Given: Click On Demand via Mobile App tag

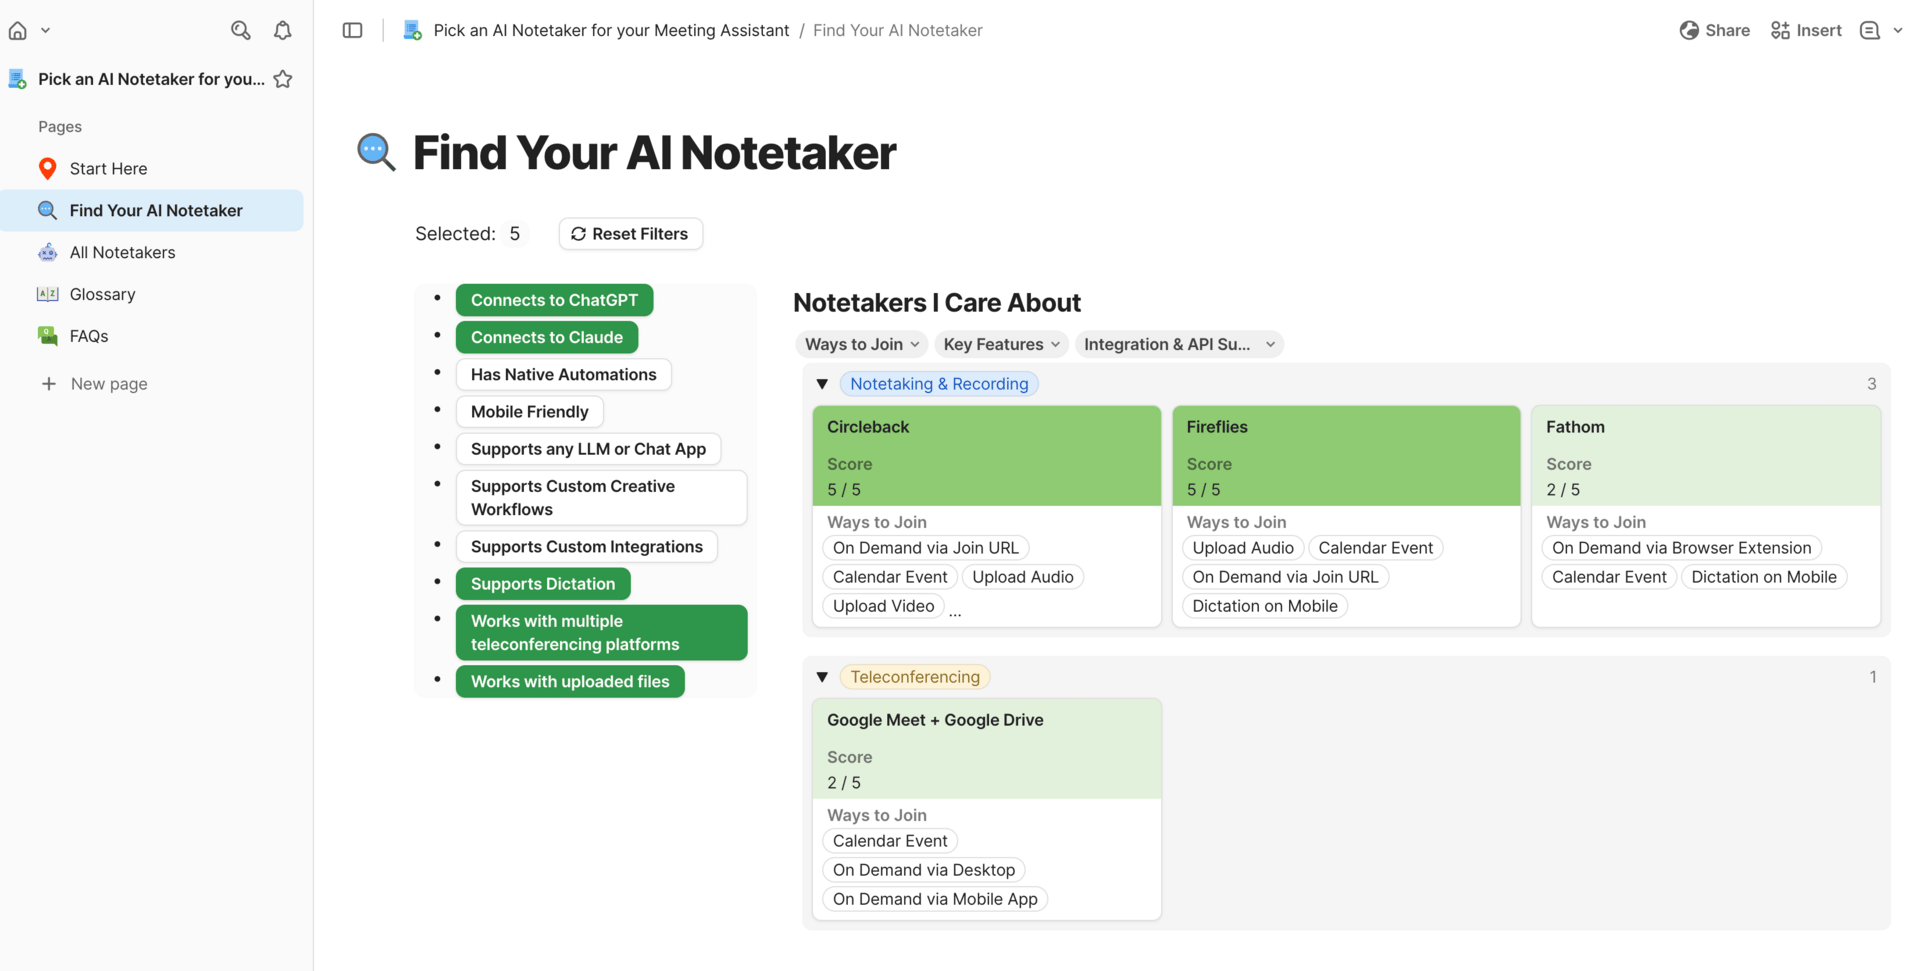Looking at the screenshot, I should [935, 899].
